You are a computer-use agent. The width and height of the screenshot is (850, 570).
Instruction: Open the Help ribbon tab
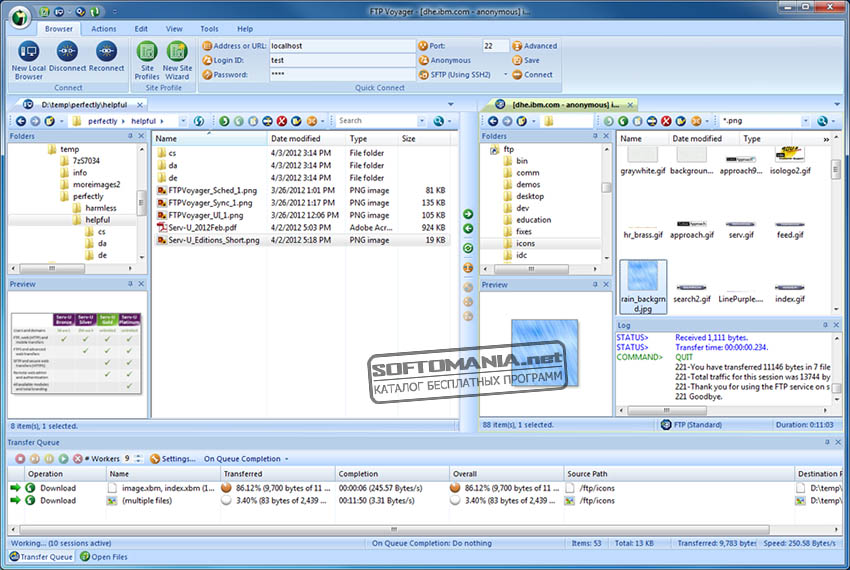click(245, 29)
